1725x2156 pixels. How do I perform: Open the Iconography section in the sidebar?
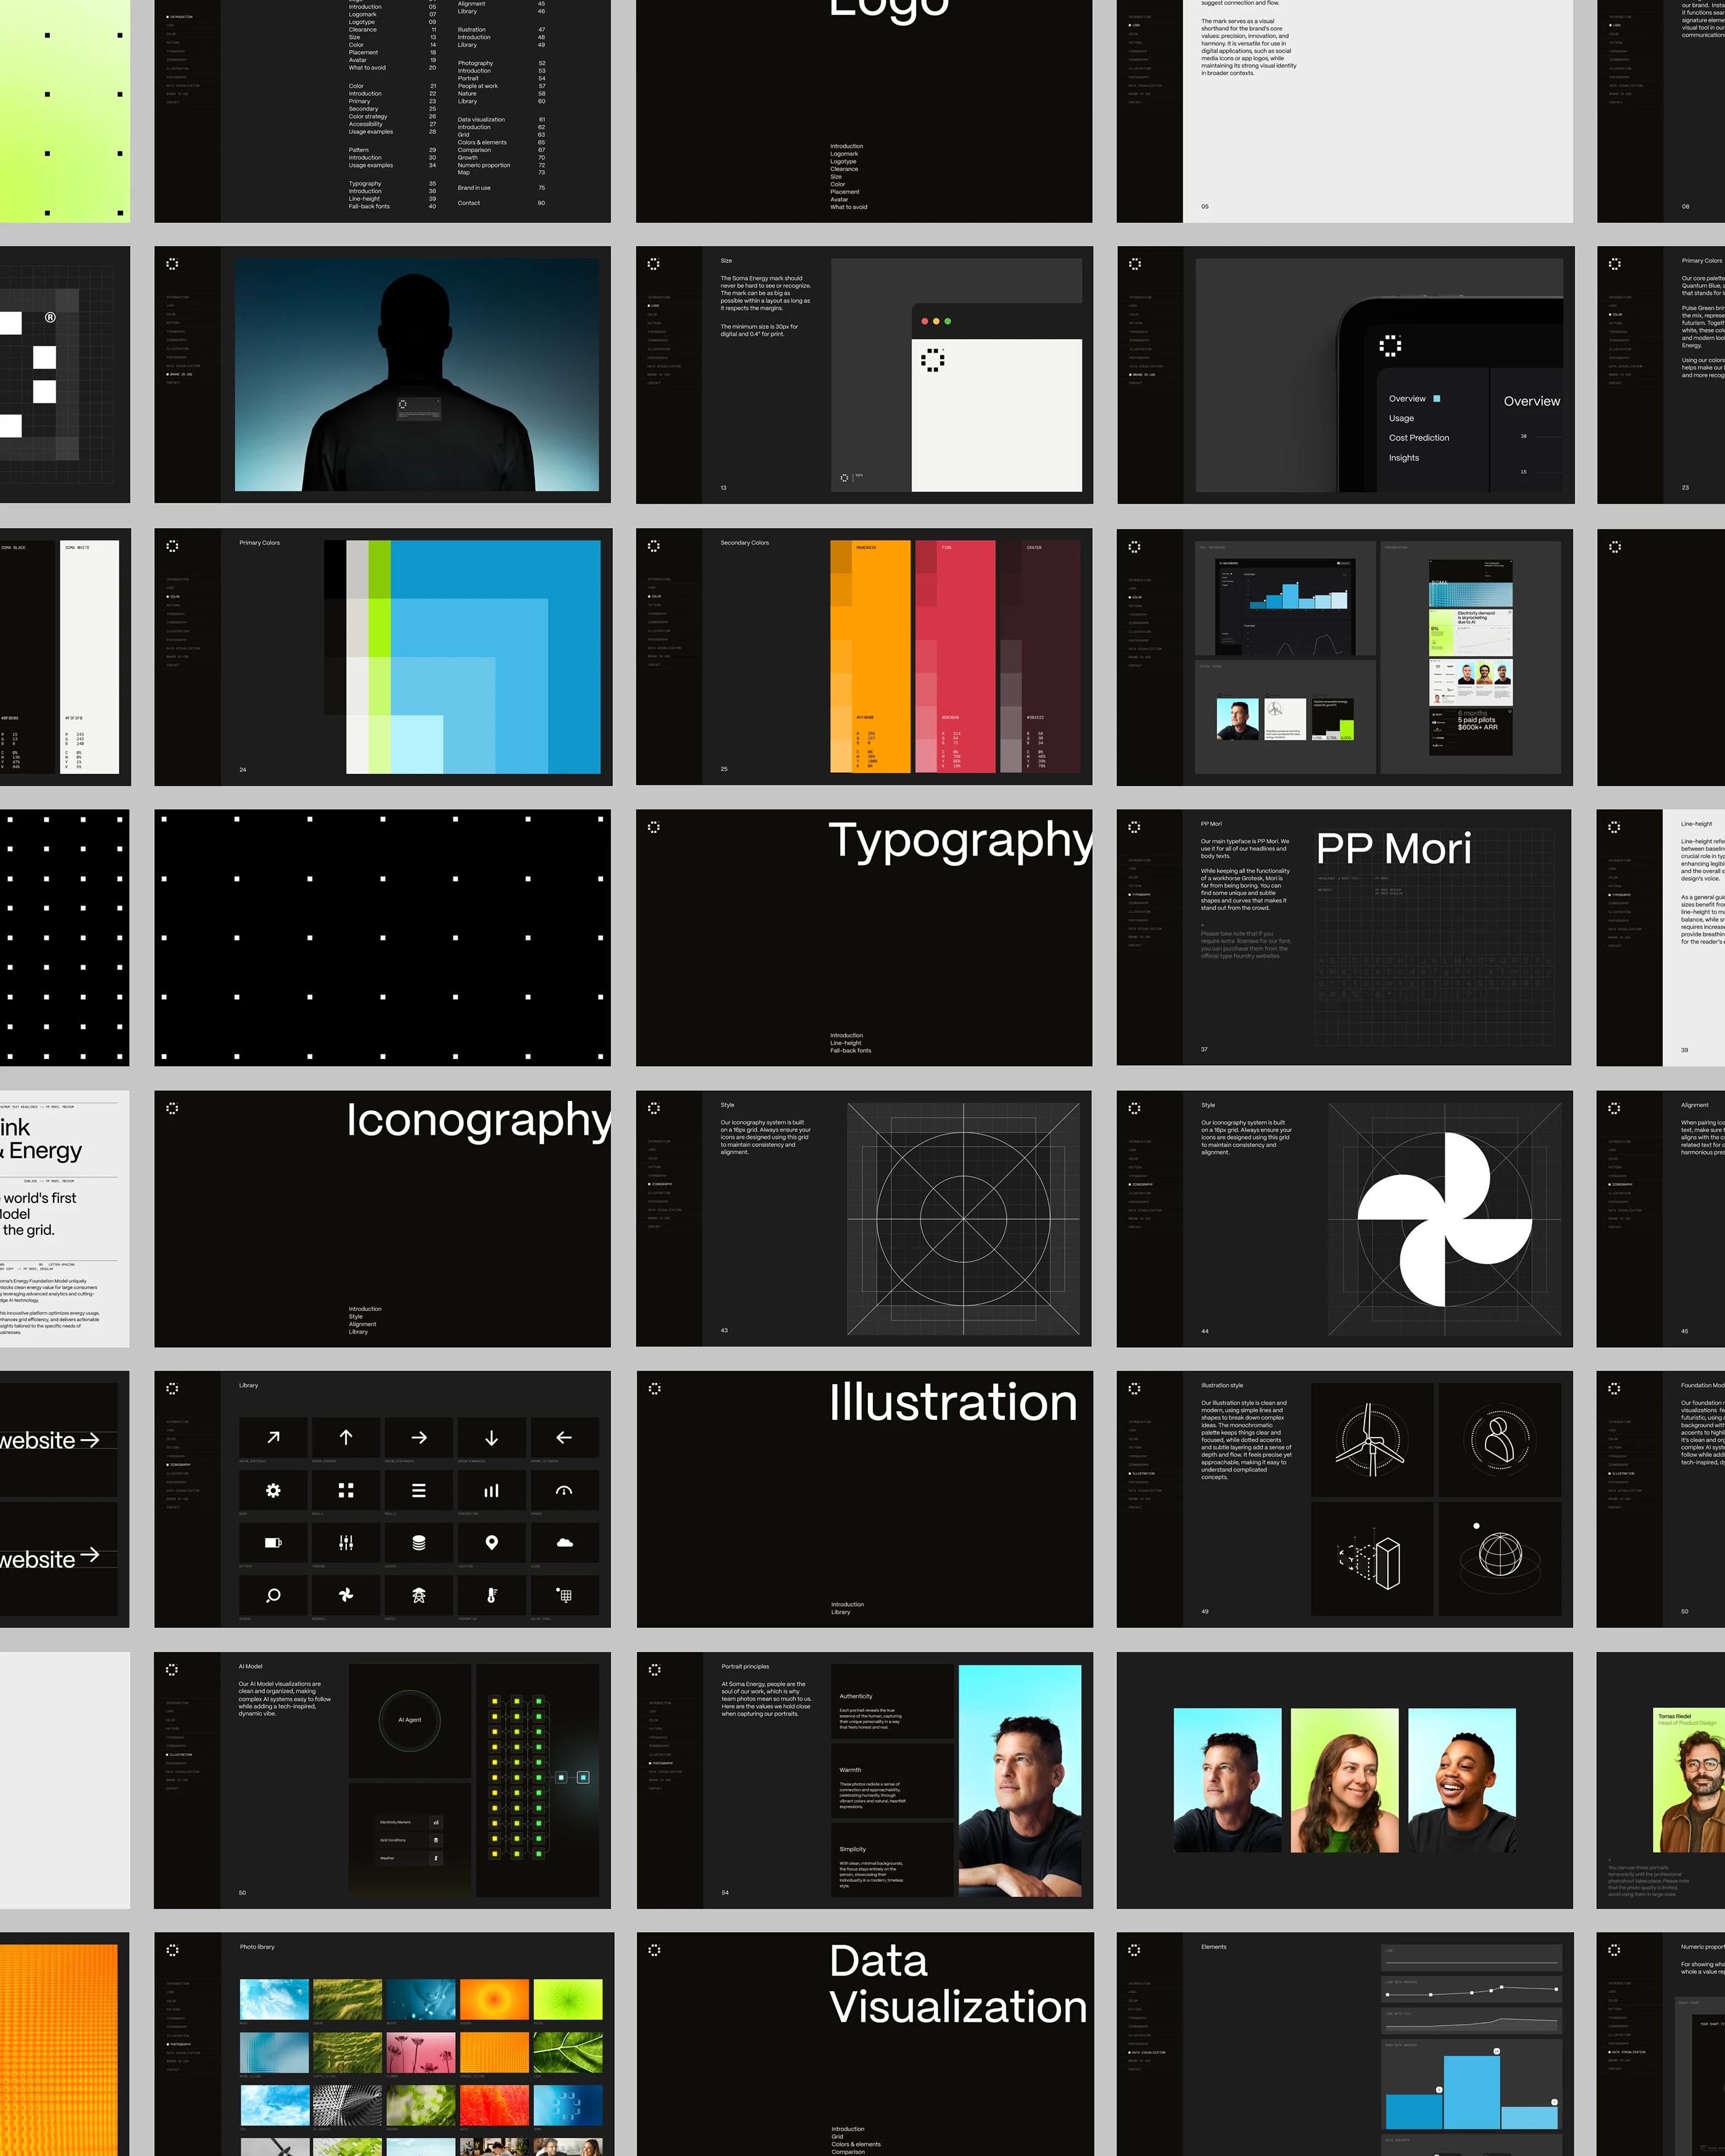coord(180,1465)
